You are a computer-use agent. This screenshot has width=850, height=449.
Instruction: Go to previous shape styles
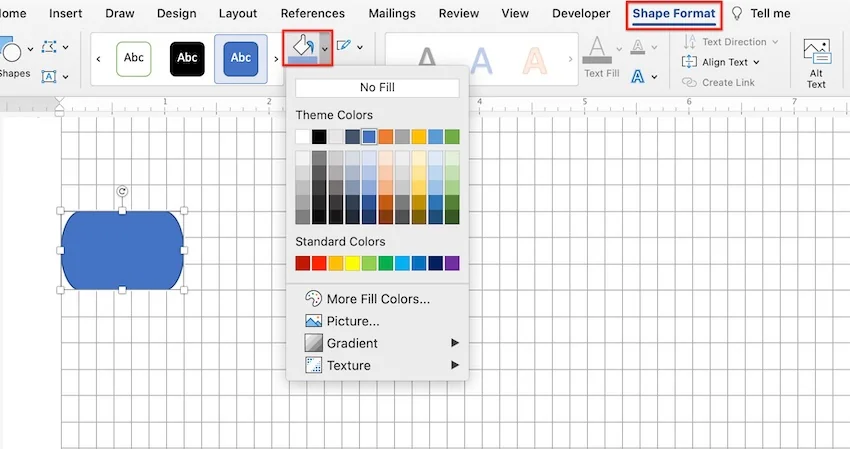(x=98, y=59)
